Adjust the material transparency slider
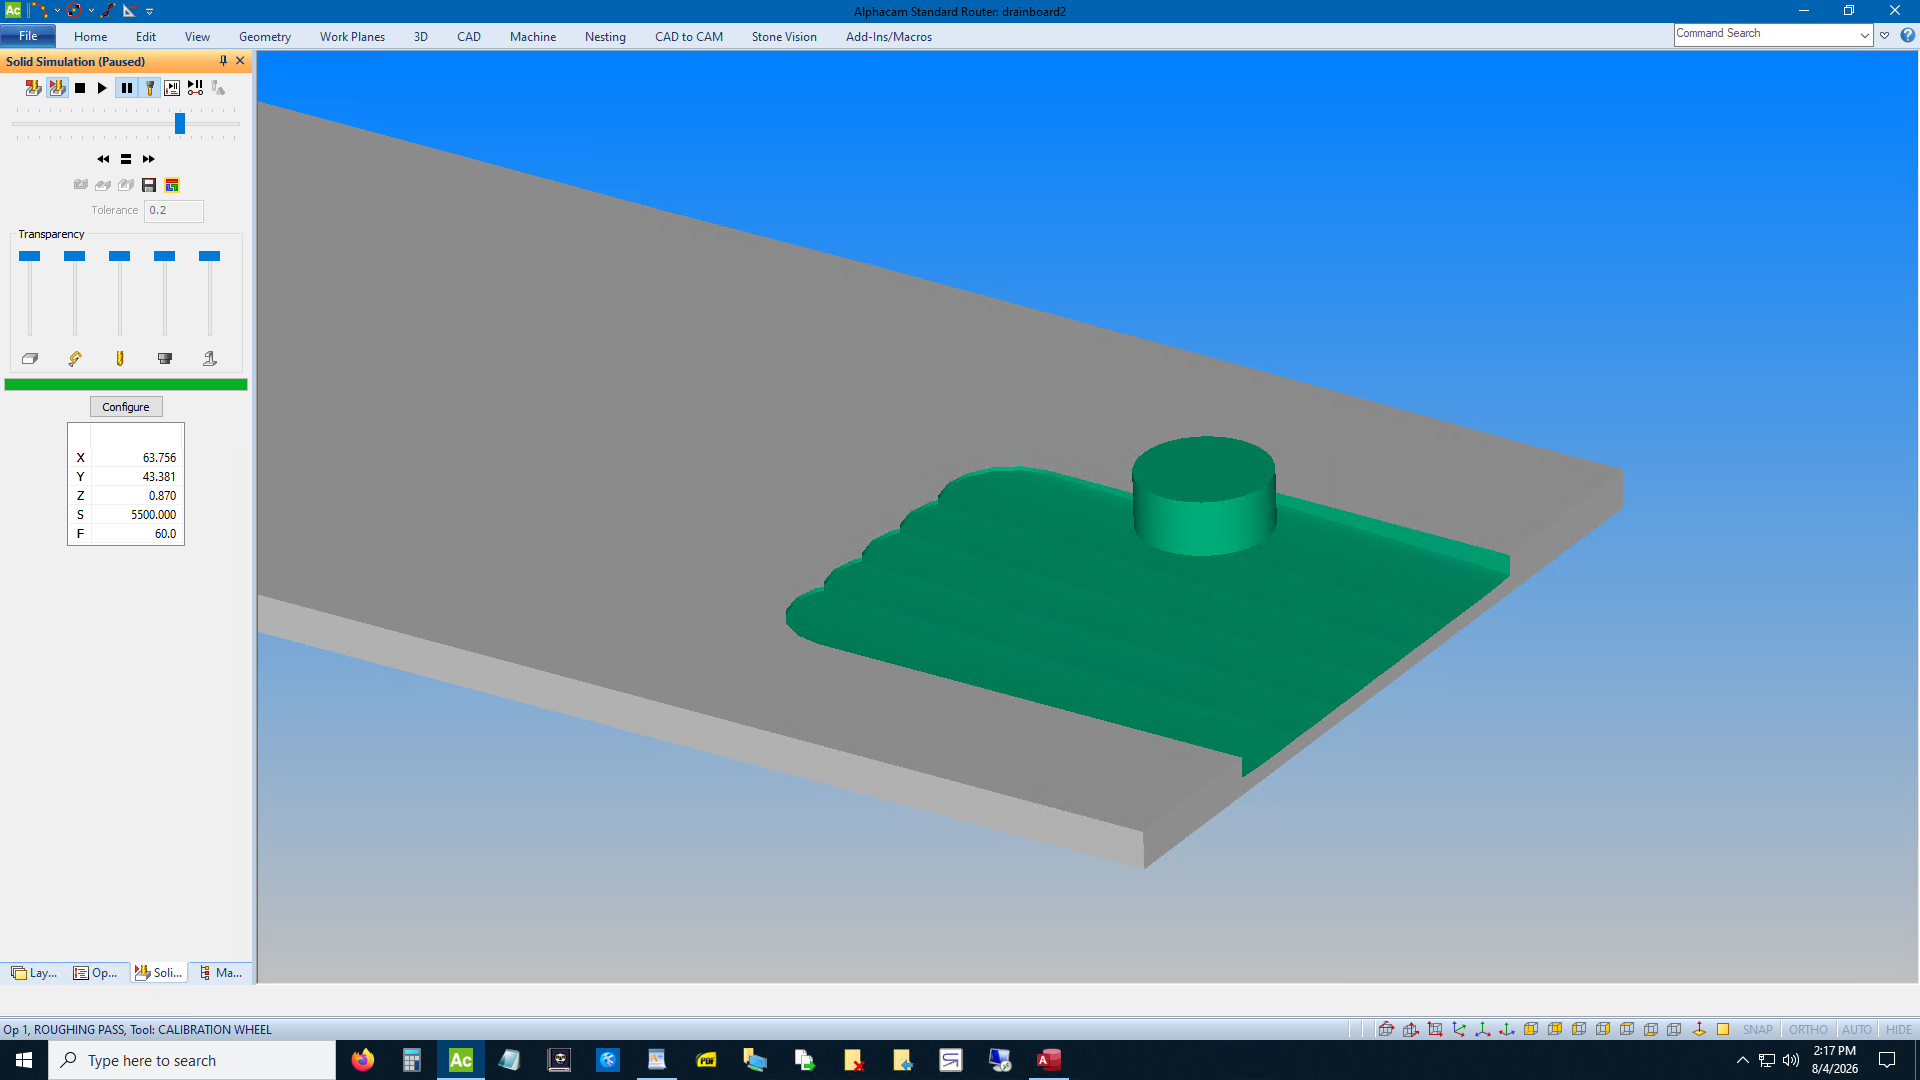This screenshot has height=1080, width=1920. click(30, 256)
